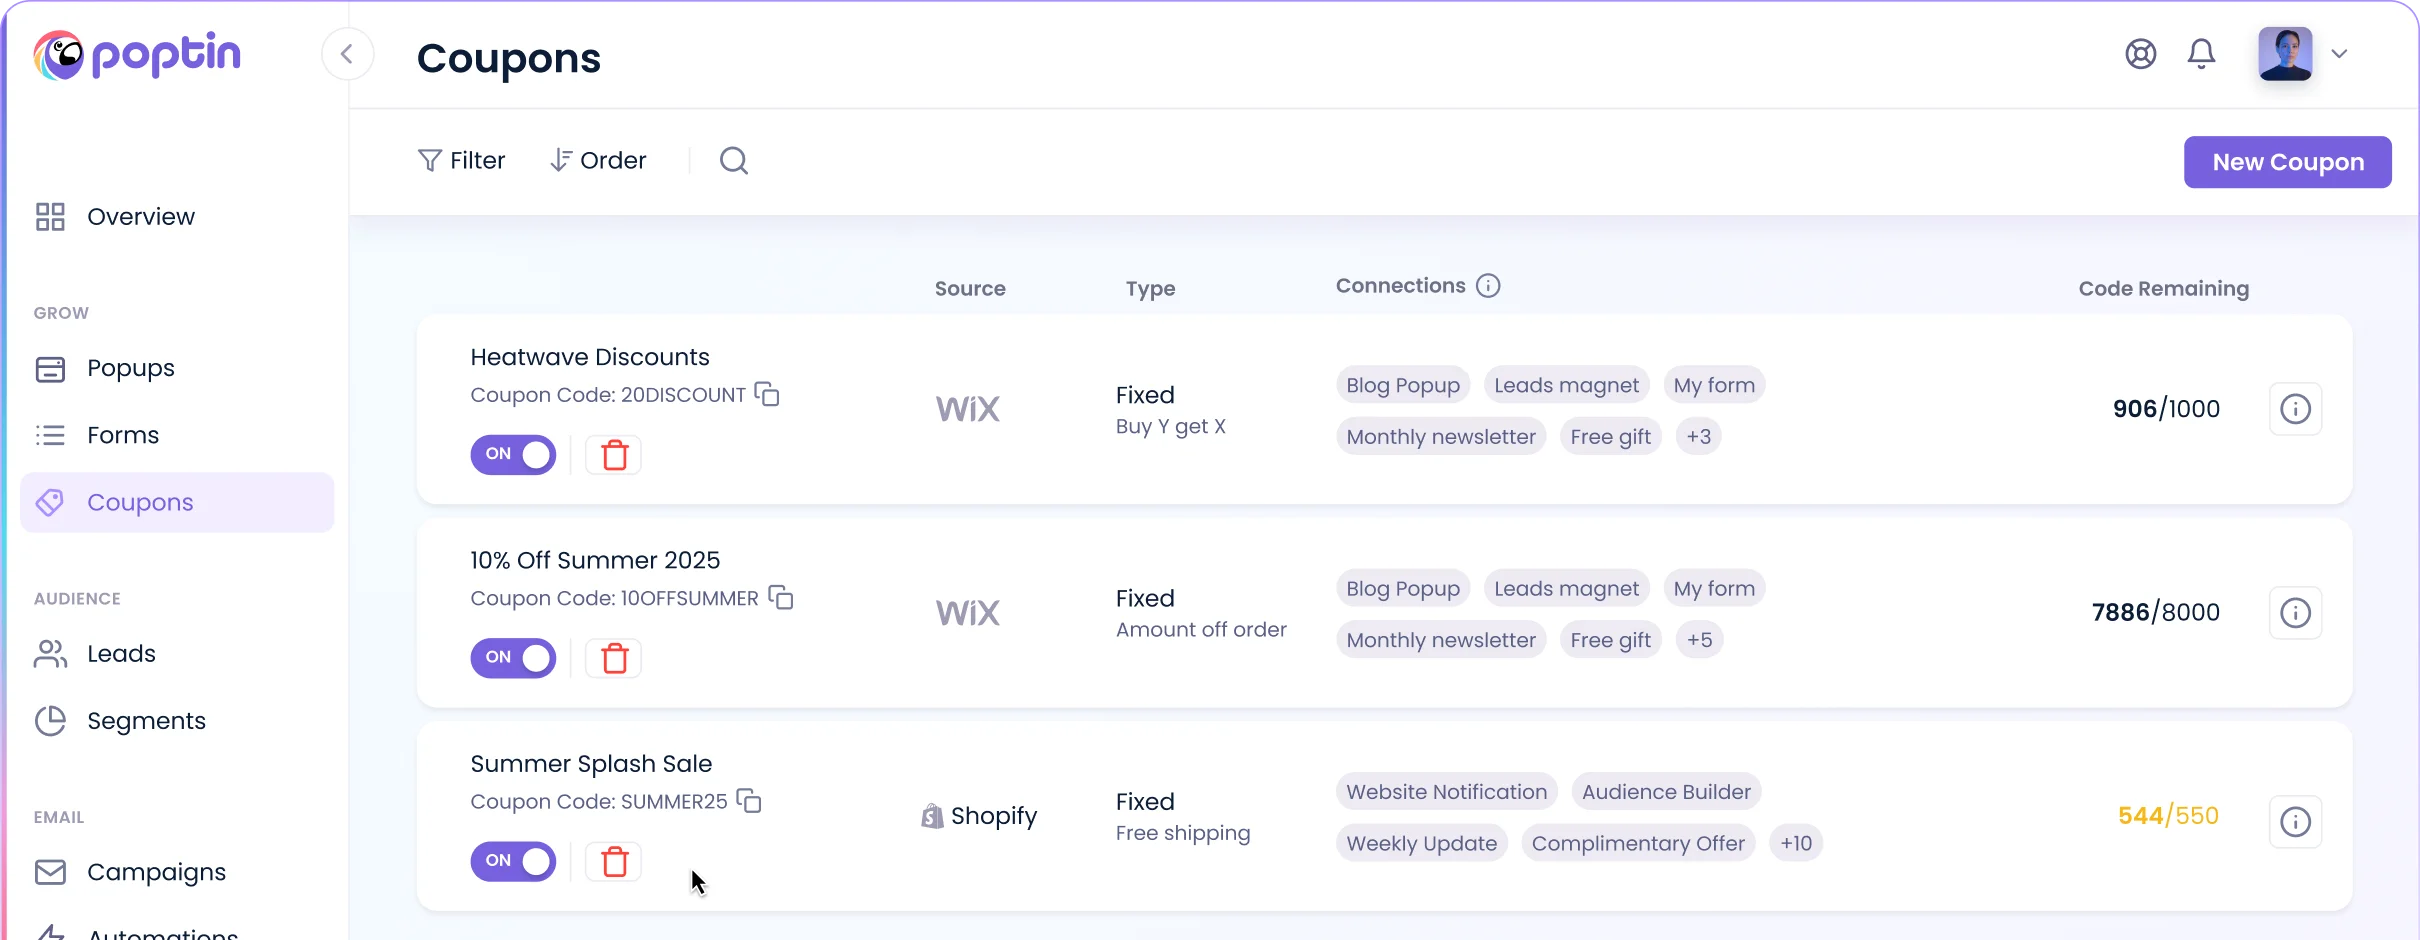Copy the SUMMER25 coupon code
The image size is (2420, 940).
[x=749, y=801]
